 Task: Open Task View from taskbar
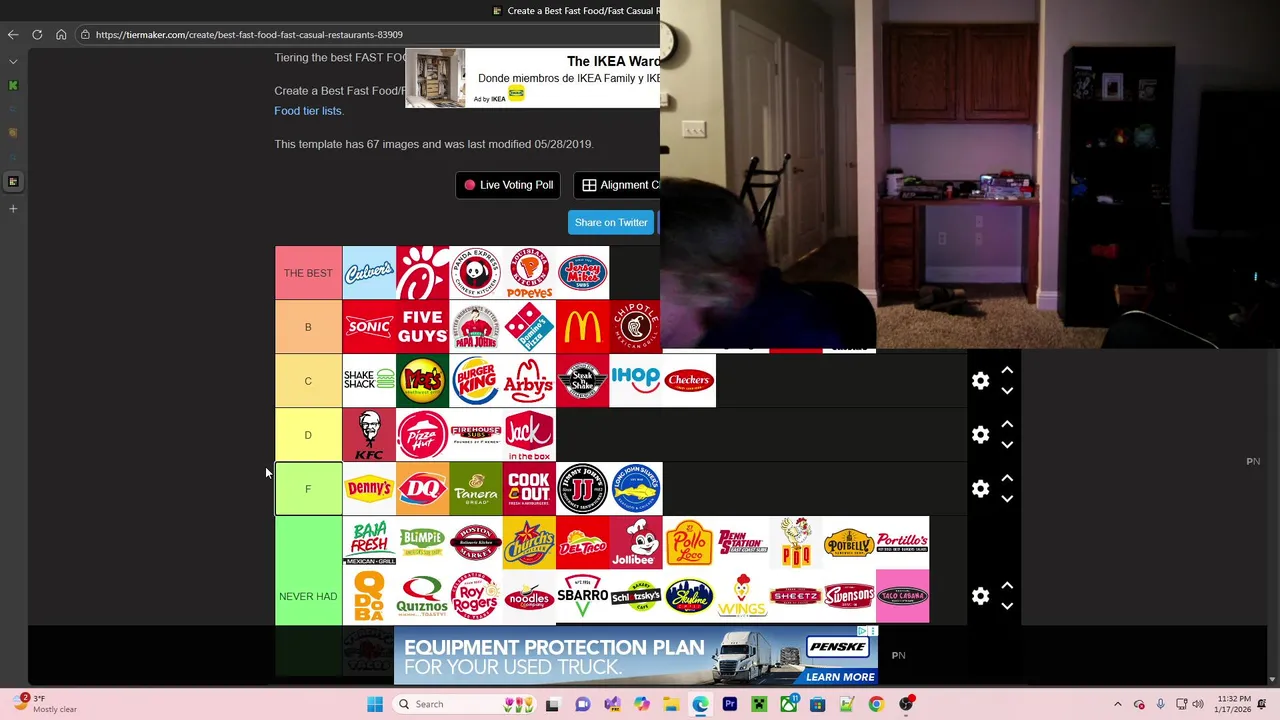552,704
